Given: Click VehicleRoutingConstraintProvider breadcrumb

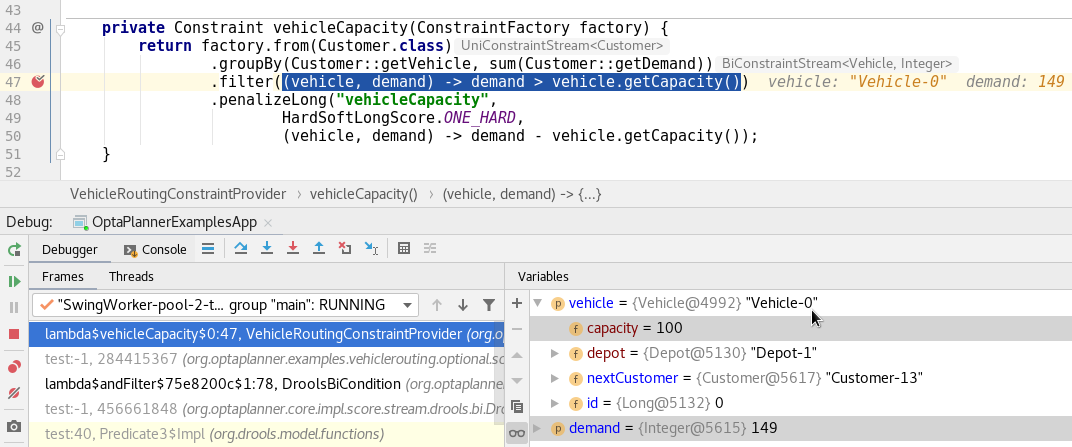Looking at the screenshot, I should click(178, 194).
